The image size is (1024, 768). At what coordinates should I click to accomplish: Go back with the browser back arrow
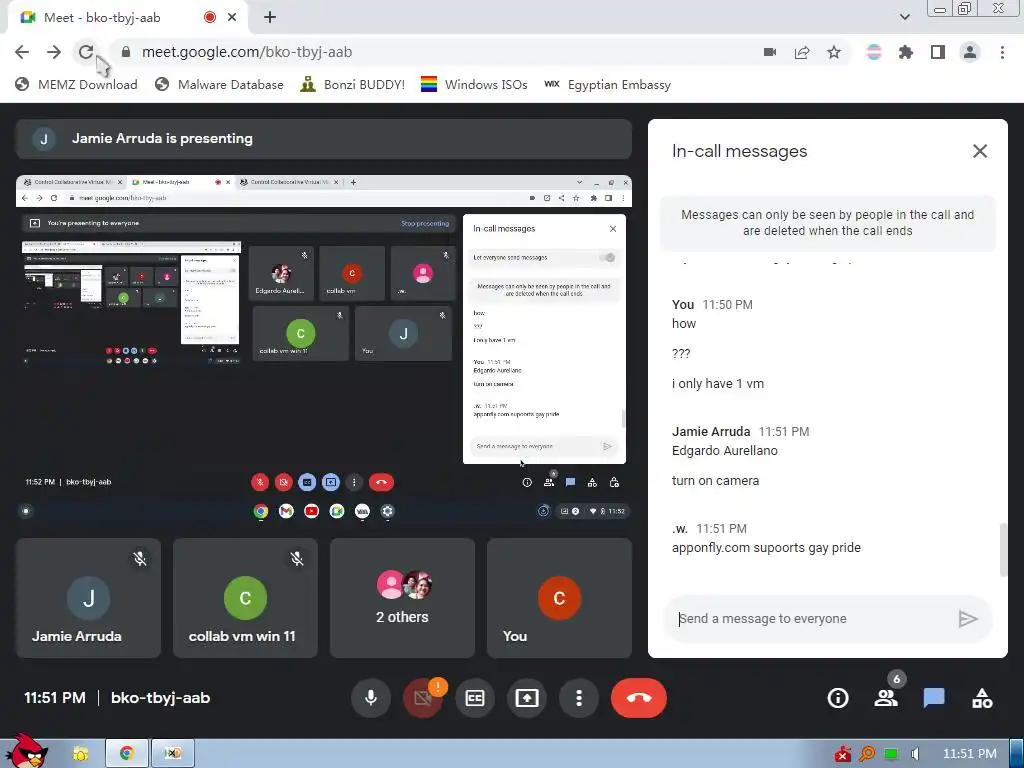pos(22,52)
